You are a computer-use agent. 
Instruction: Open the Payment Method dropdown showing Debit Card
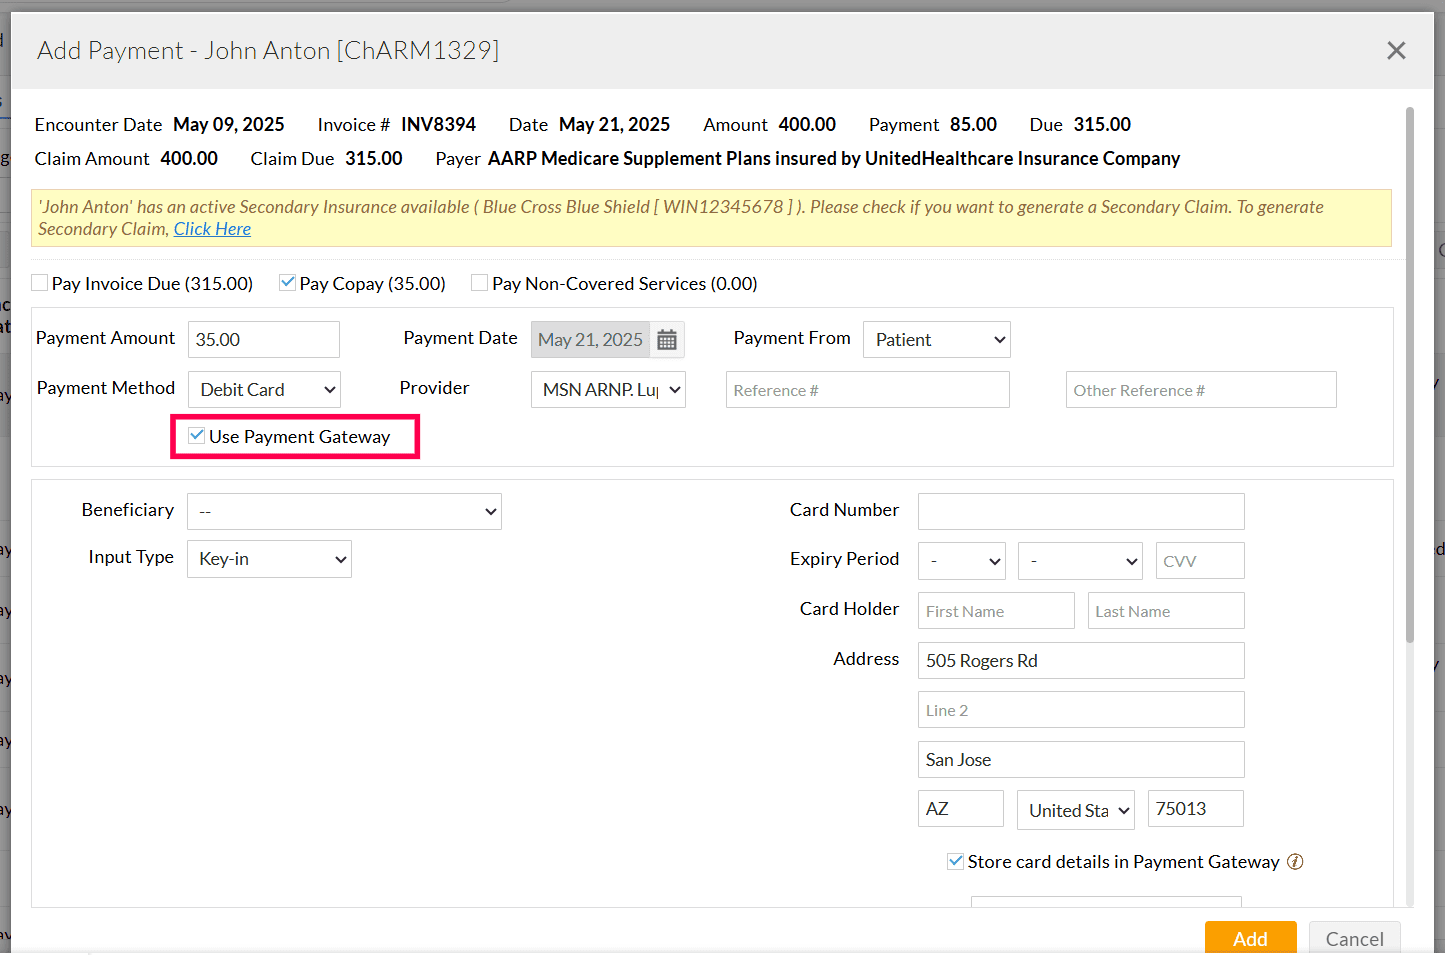[x=264, y=389]
